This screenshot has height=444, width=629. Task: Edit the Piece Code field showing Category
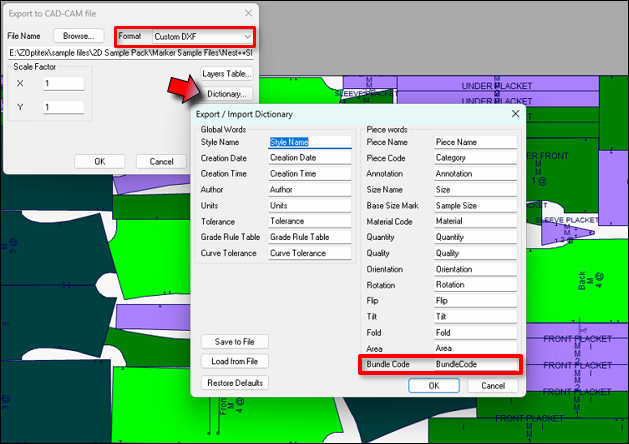click(x=475, y=158)
